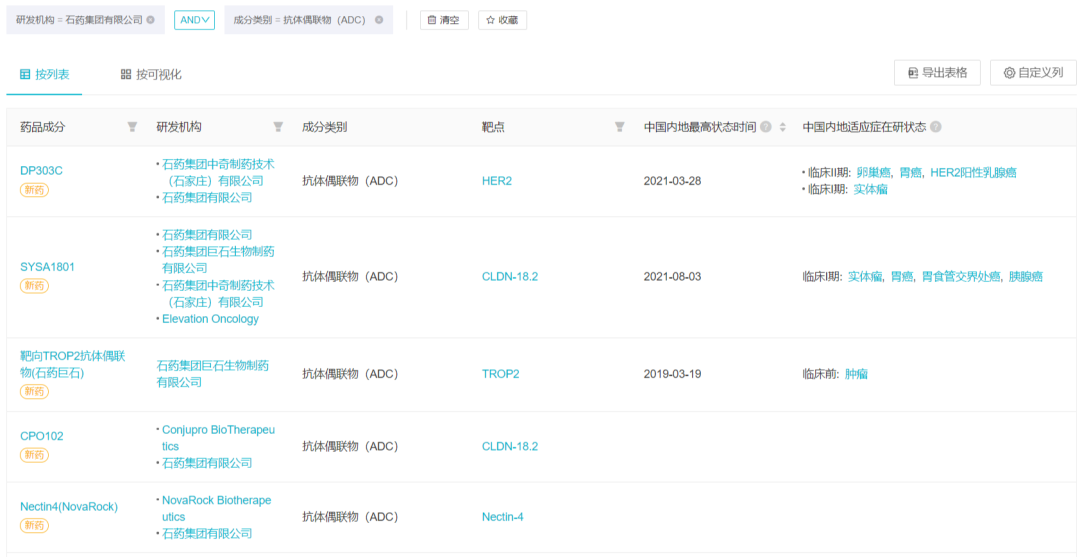The height and width of the screenshot is (557, 1080).
Task: Click the 卵巢癌 indication link
Action: pos(873,173)
